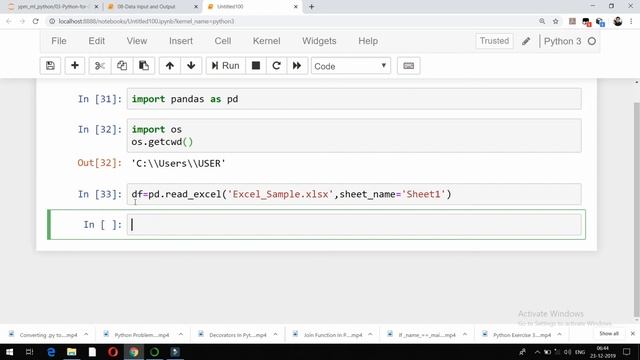Open the Chrome zoom magnifier icon
Screen dimensions: 640x360
coord(542,21)
